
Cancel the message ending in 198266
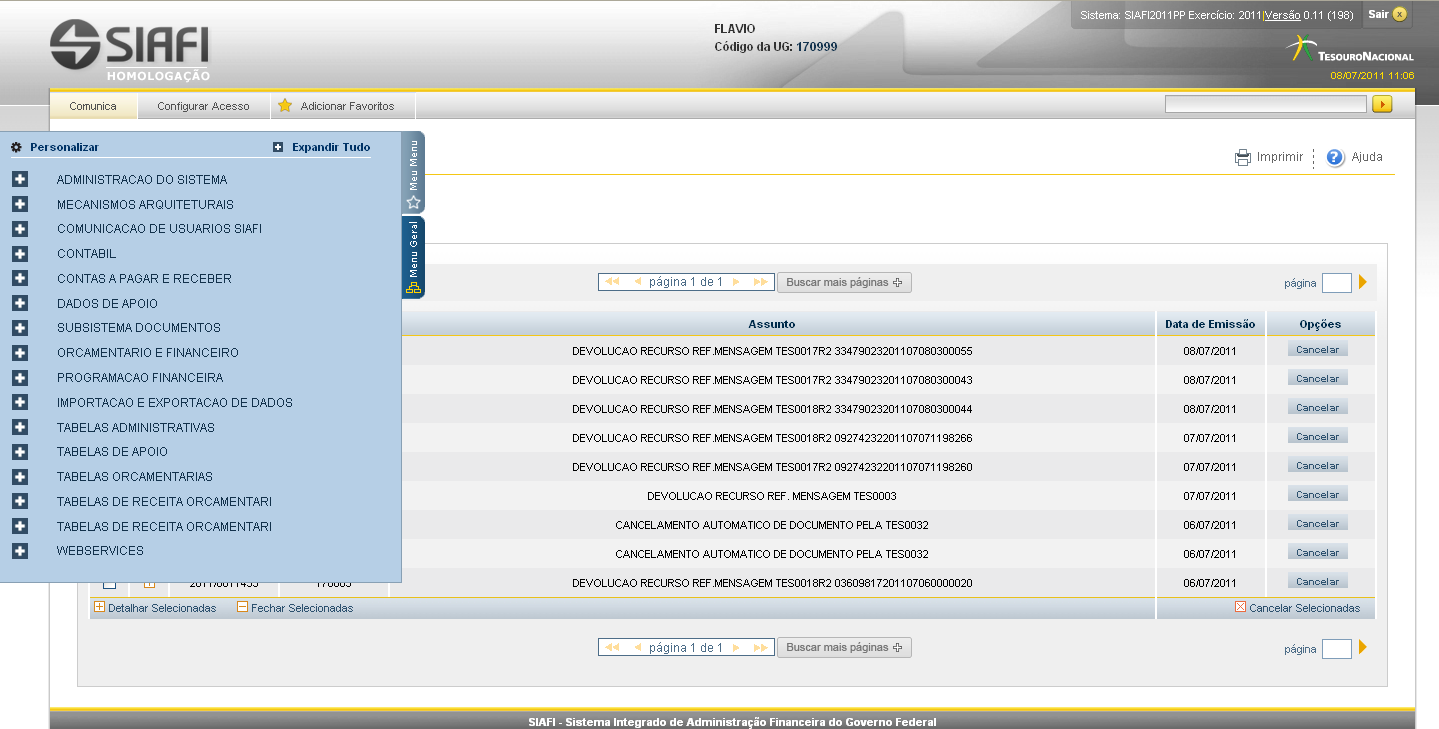[x=1318, y=437]
